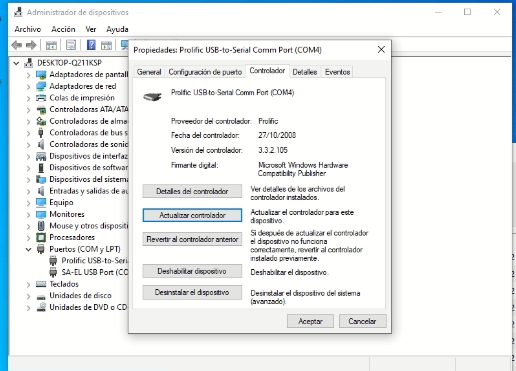The image size is (516, 371).
Task: Click Aceptar to confirm
Action: tap(310, 321)
